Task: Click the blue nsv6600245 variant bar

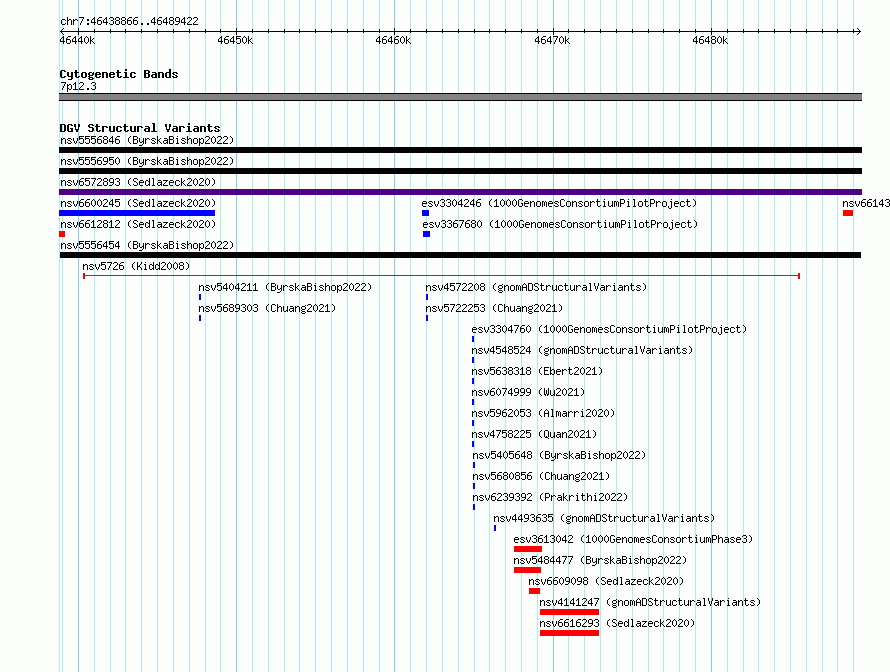Action: [137, 213]
